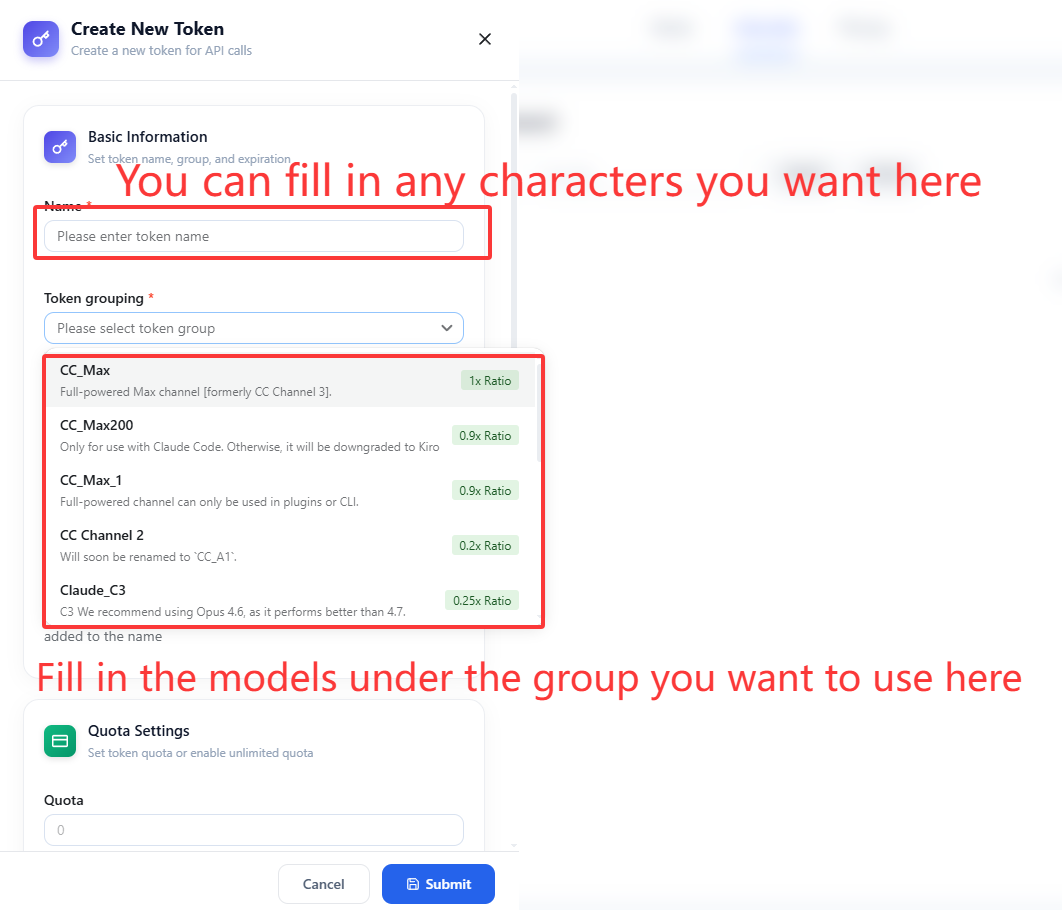This screenshot has height=910, width=1062.
Task: Click the CC_Max200 description about Claude Code
Action: [249, 447]
